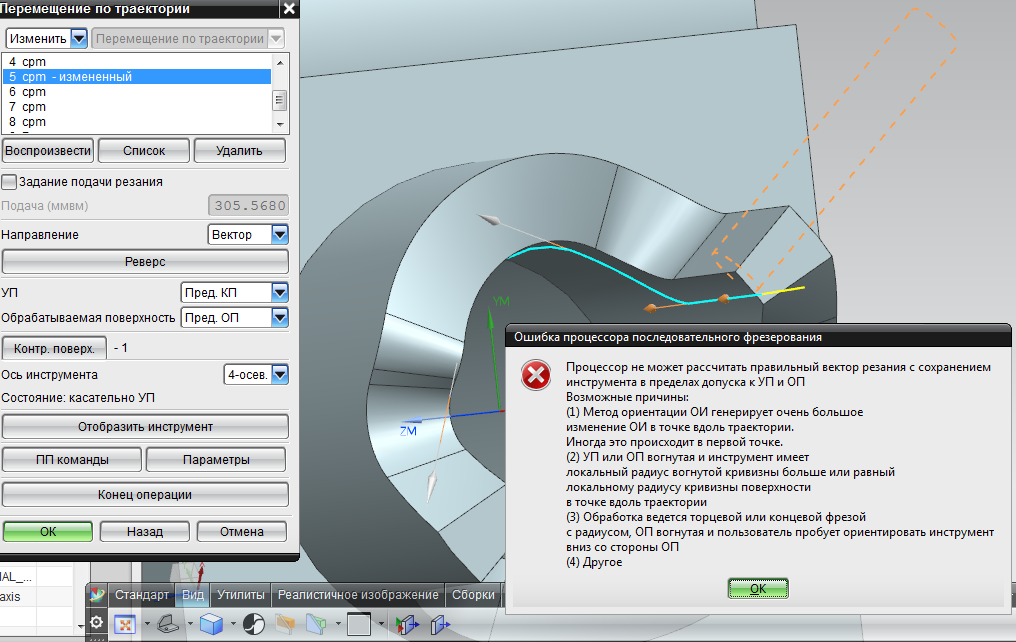
Task: Click the list scrollbar down arrow
Action: tap(279, 123)
